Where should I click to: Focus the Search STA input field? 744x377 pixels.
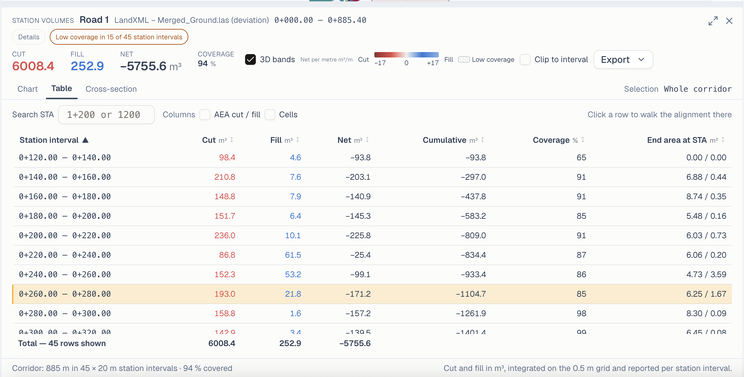pos(106,114)
